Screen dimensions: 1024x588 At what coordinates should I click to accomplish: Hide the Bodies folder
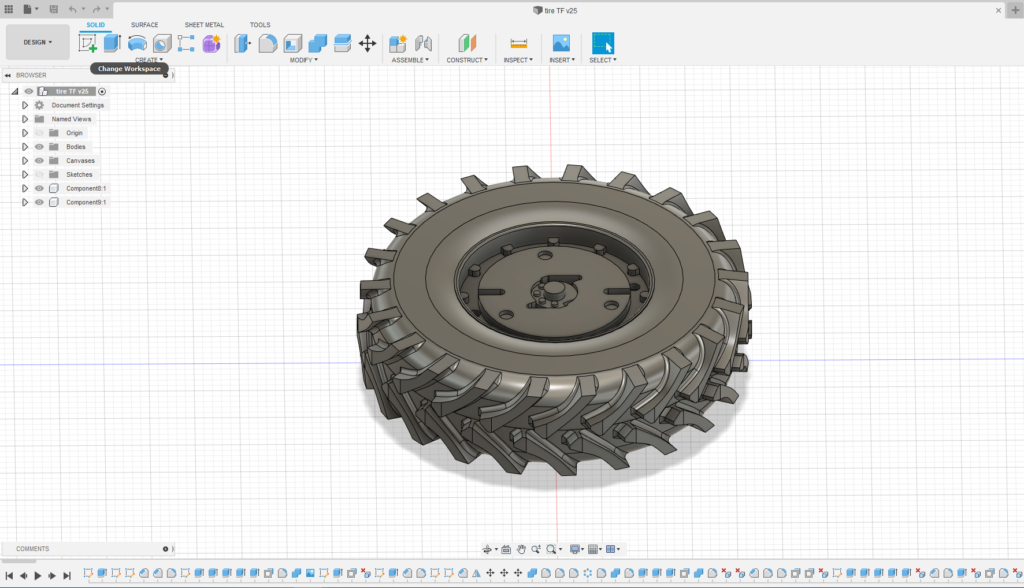[x=39, y=147]
